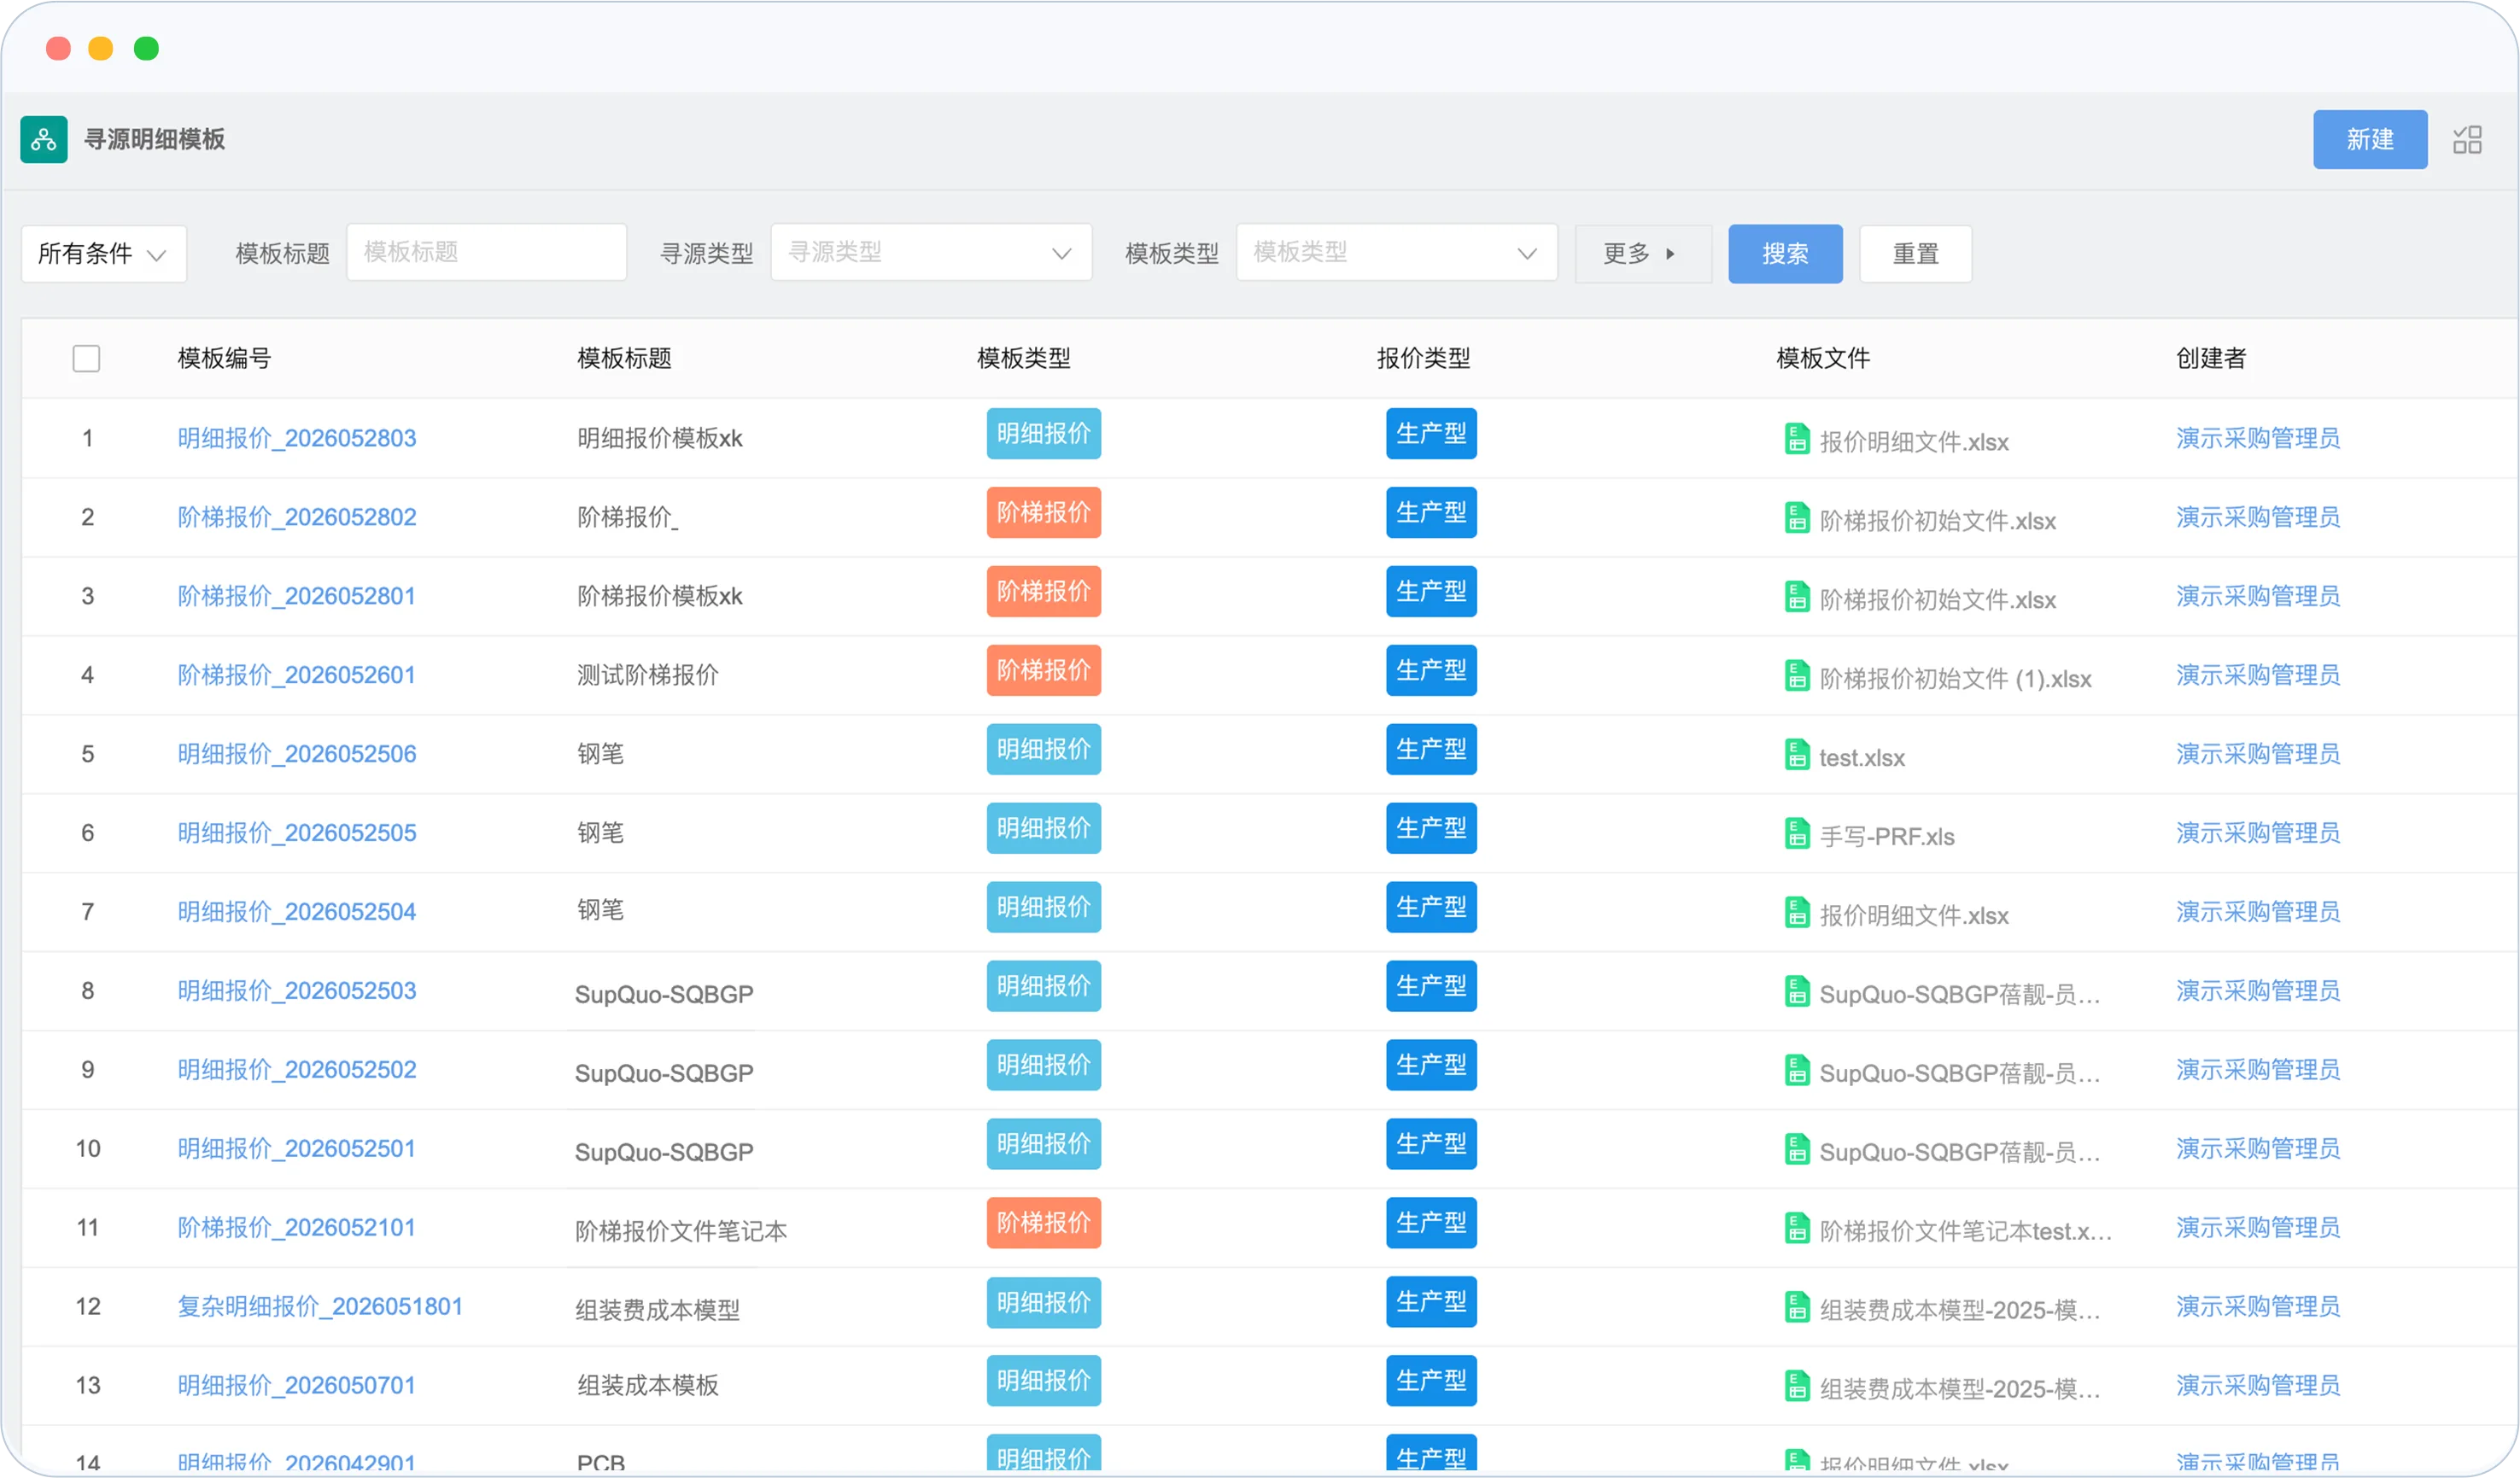Open template 明细报价_2026052502
Screen dimensions: 2520x1478
(x=297, y=1070)
